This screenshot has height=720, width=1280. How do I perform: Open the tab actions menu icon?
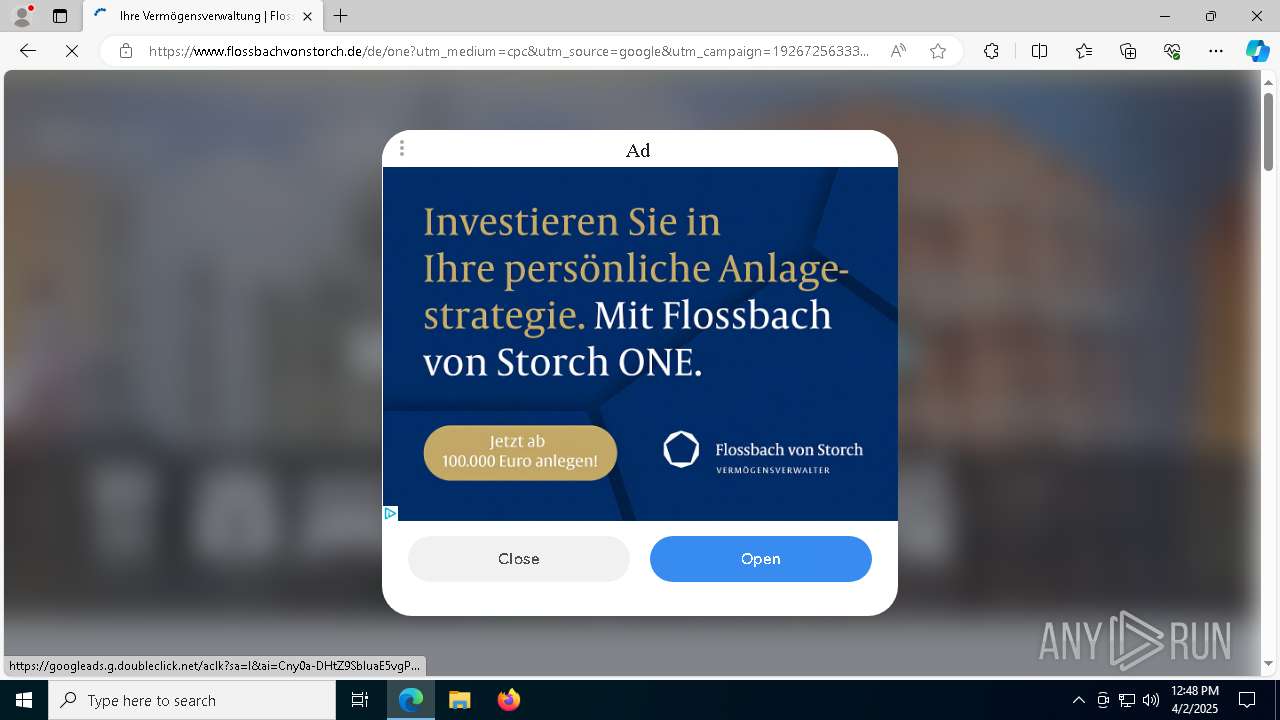coord(60,16)
